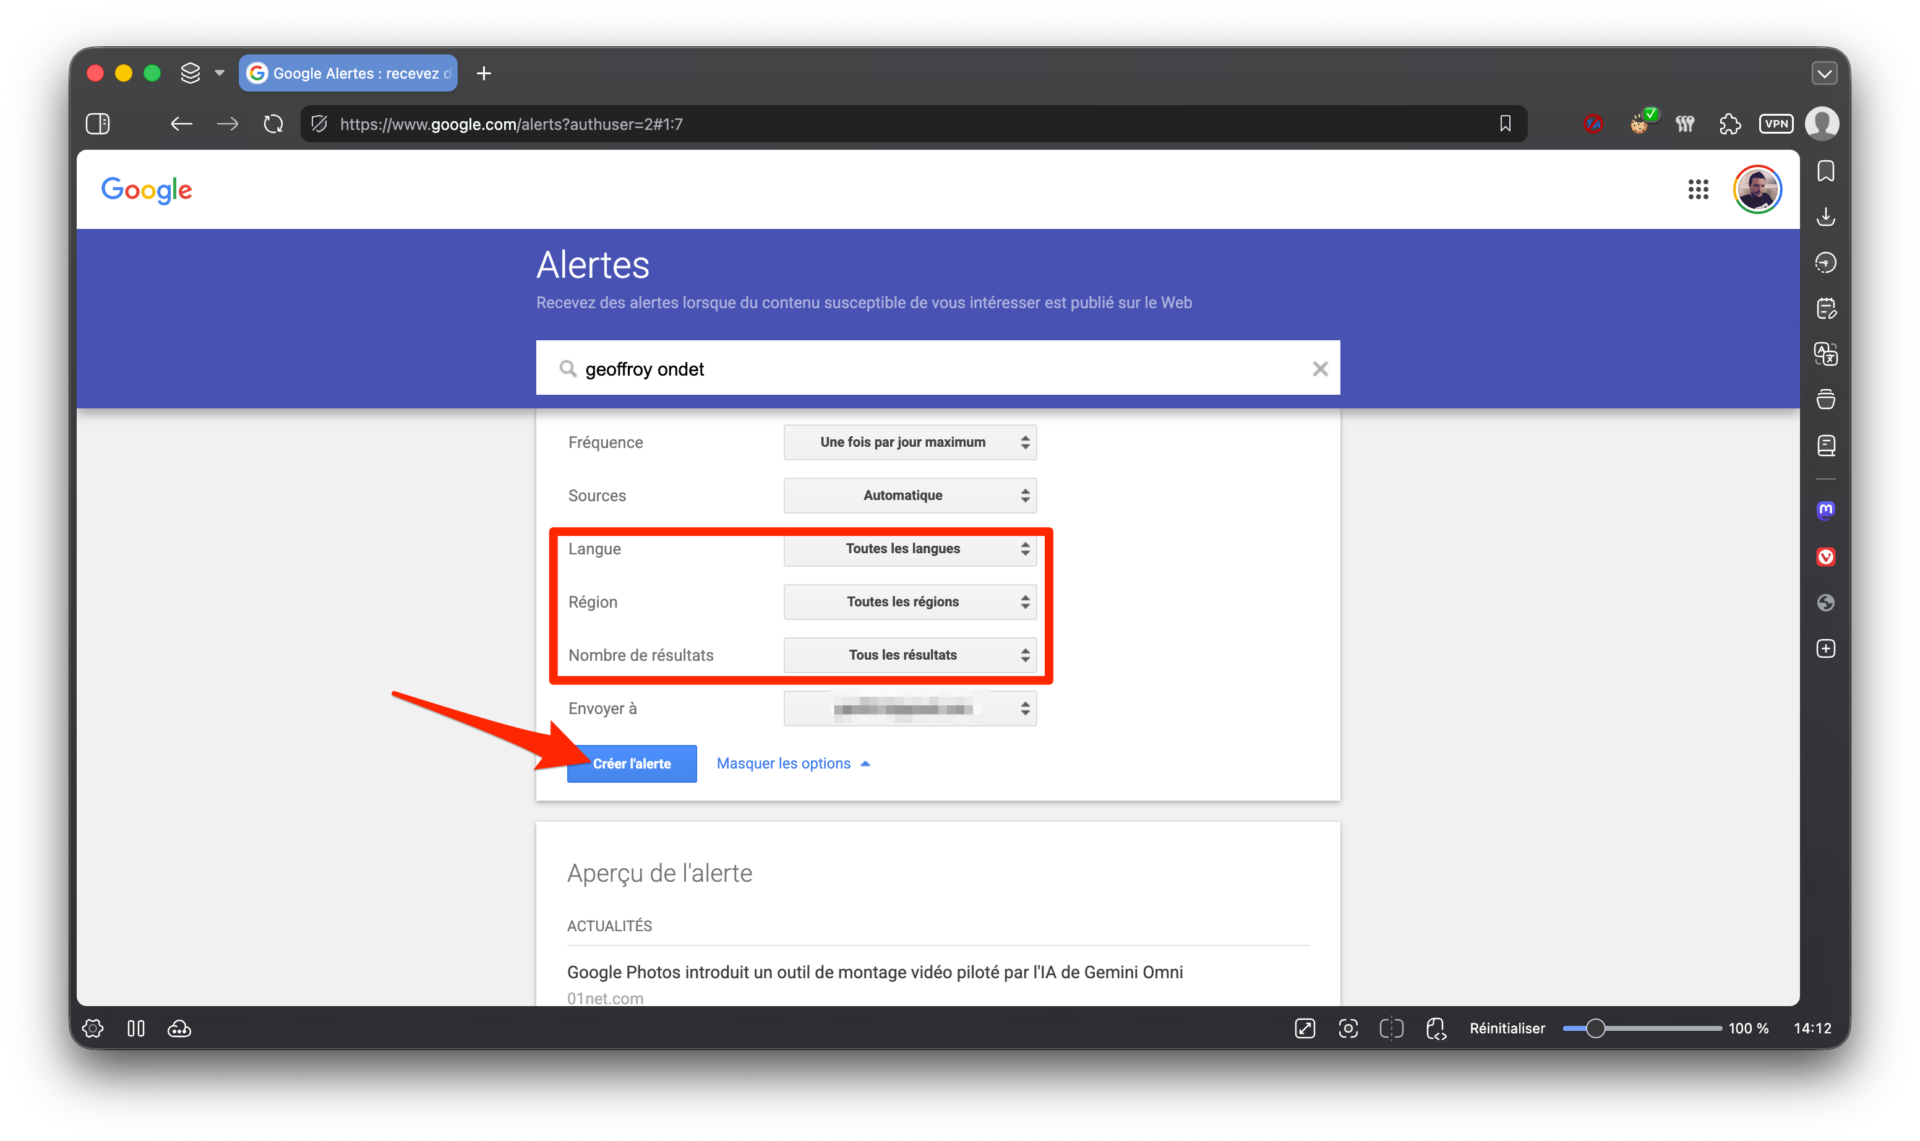
Task: Open the Google Photos Gemini Omni article
Action: (x=875, y=972)
